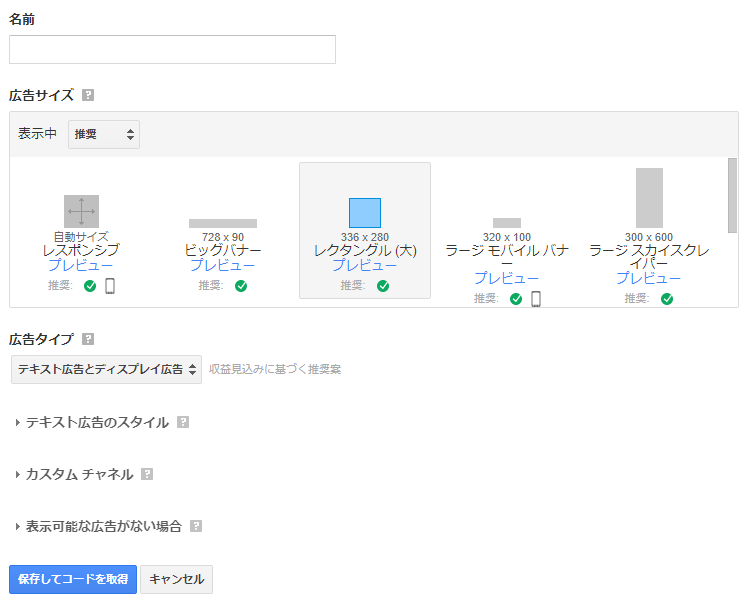Click 保存してコードを取得 button
Viewport: 753px width, 598px height.
[73, 579]
